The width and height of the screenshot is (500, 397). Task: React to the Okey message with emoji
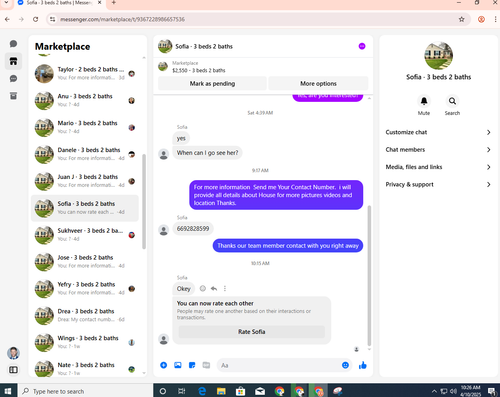point(202,289)
